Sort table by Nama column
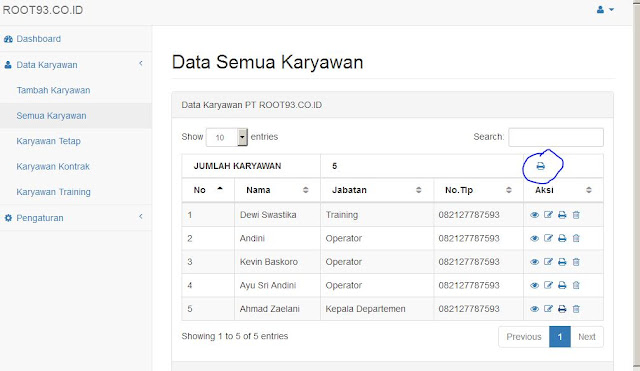 click(277, 190)
